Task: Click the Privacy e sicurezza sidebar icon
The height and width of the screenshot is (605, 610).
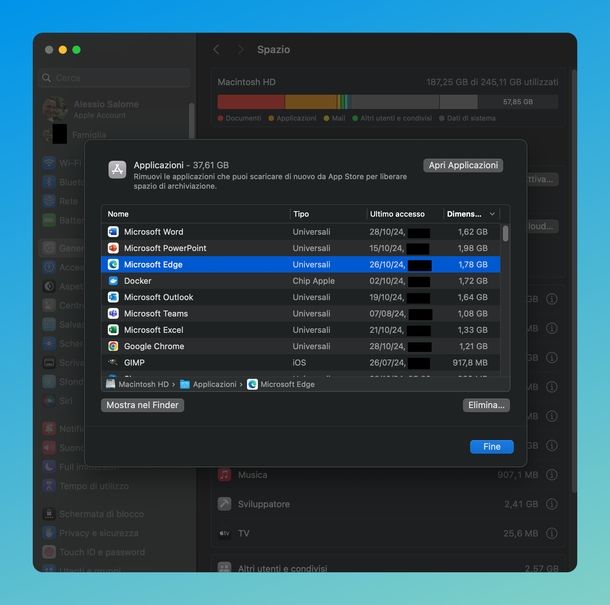Action: point(49,533)
